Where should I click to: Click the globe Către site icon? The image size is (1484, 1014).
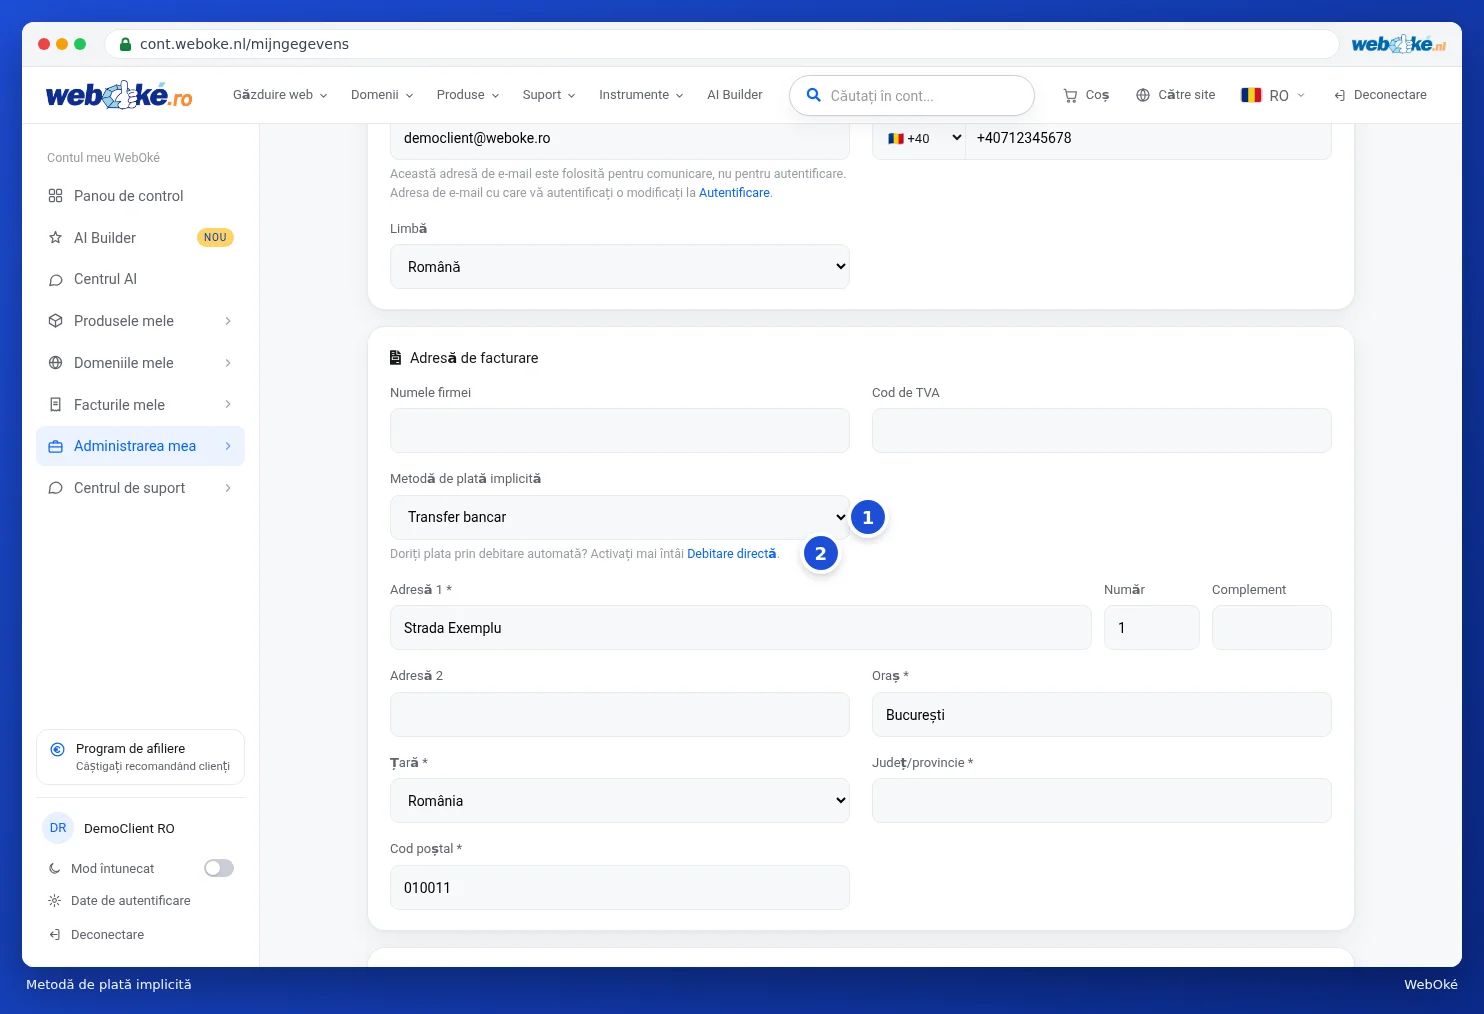pyautogui.click(x=1143, y=95)
